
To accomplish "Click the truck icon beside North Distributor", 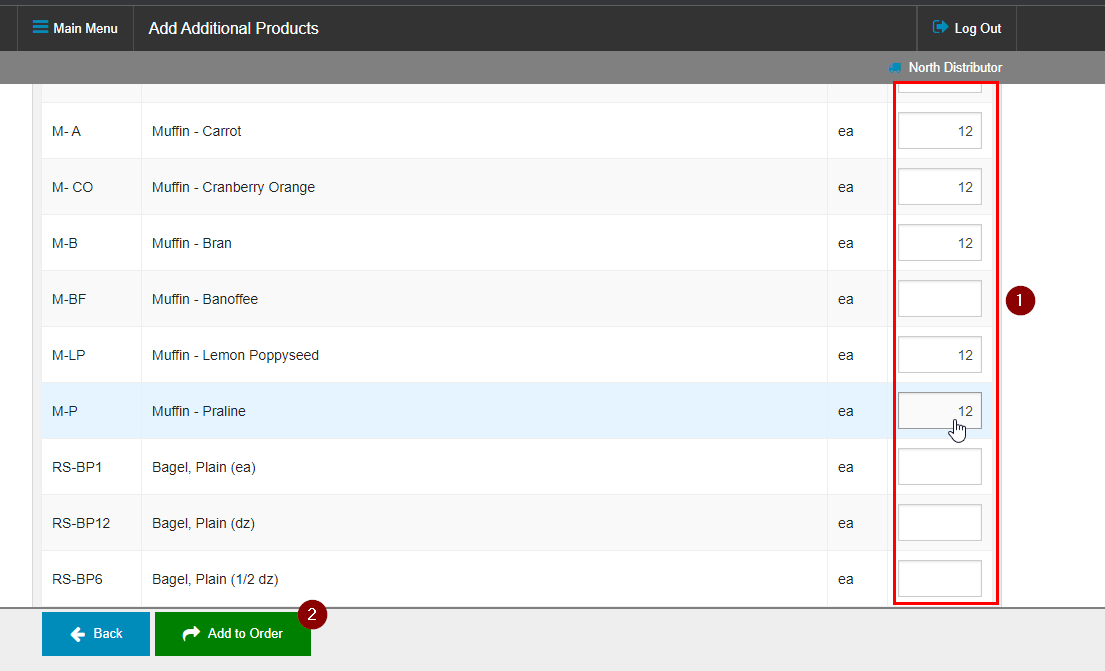I will [894, 68].
